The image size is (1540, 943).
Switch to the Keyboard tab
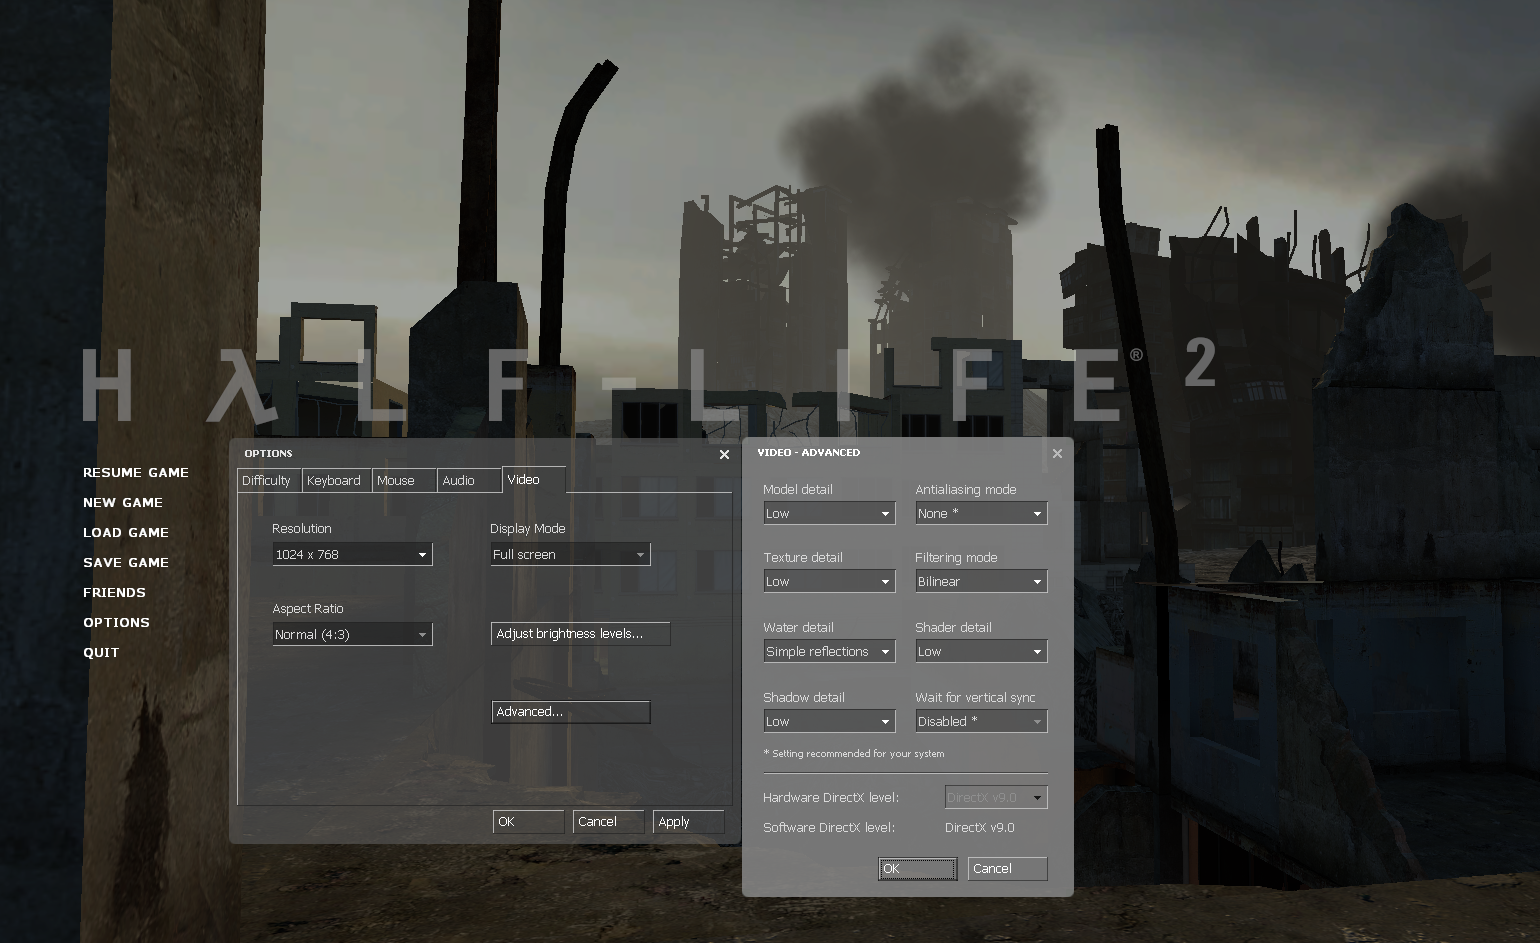(337, 480)
